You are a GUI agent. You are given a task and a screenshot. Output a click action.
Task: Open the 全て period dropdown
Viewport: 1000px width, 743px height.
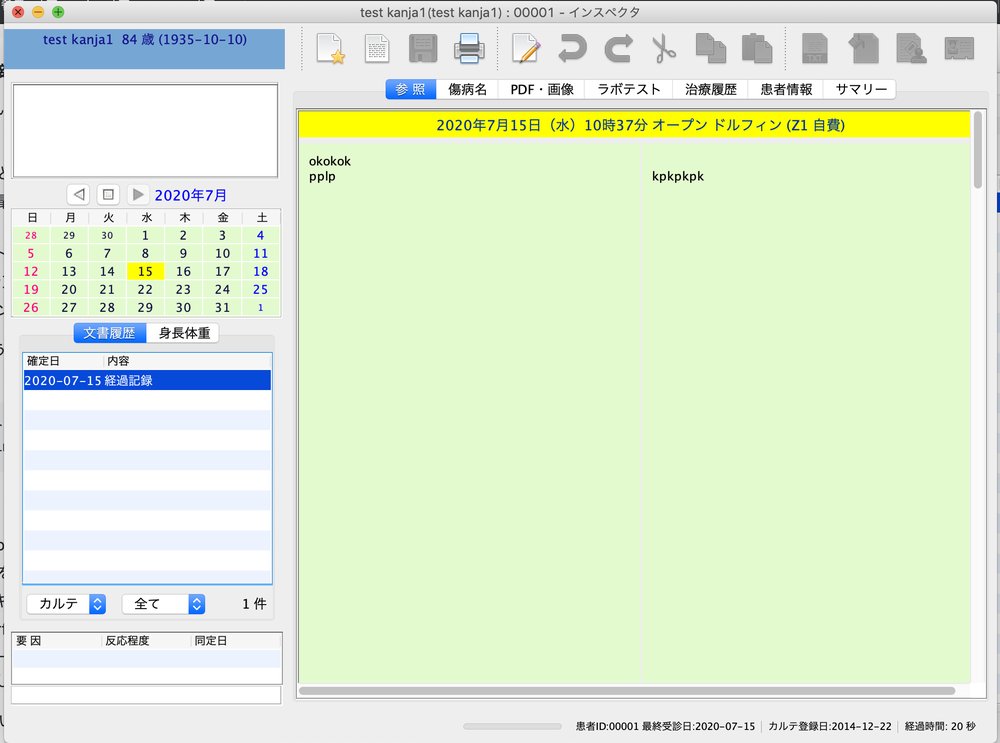pyautogui.click(x=163, y=603)
